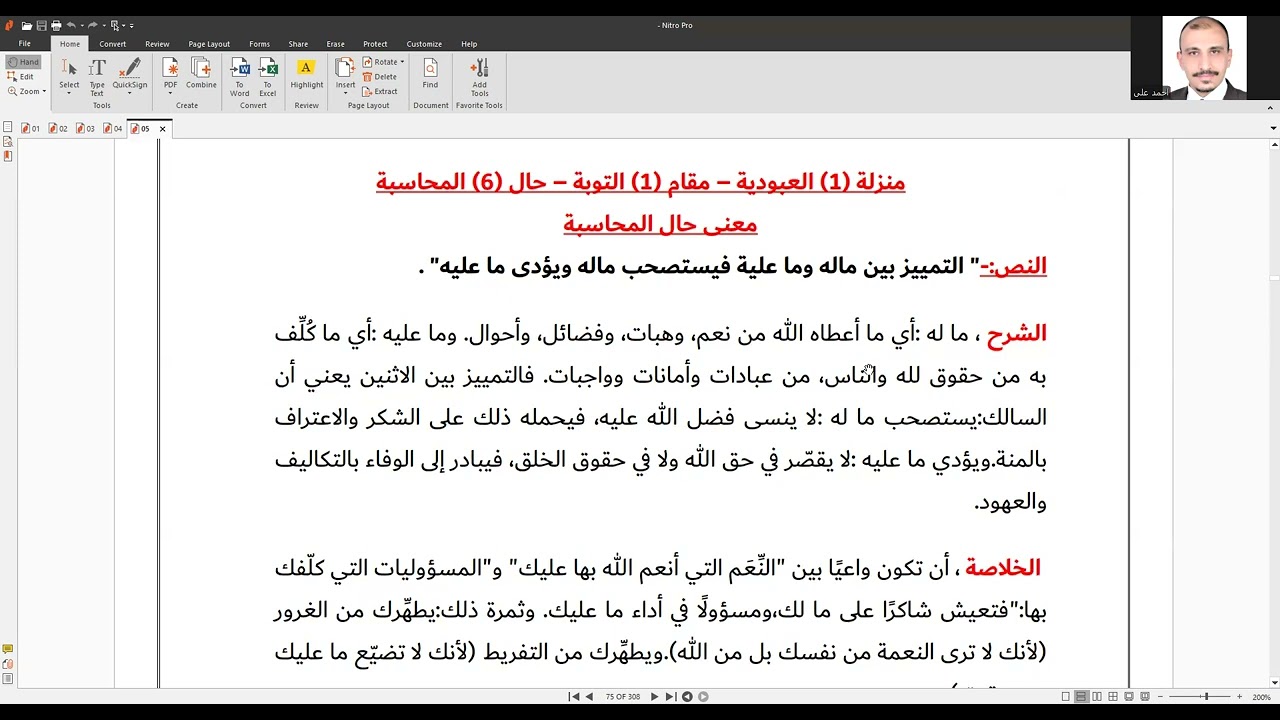The height and width of the screenshot is (720, 1280).
Task: Go to the next page
Action: 655,697
